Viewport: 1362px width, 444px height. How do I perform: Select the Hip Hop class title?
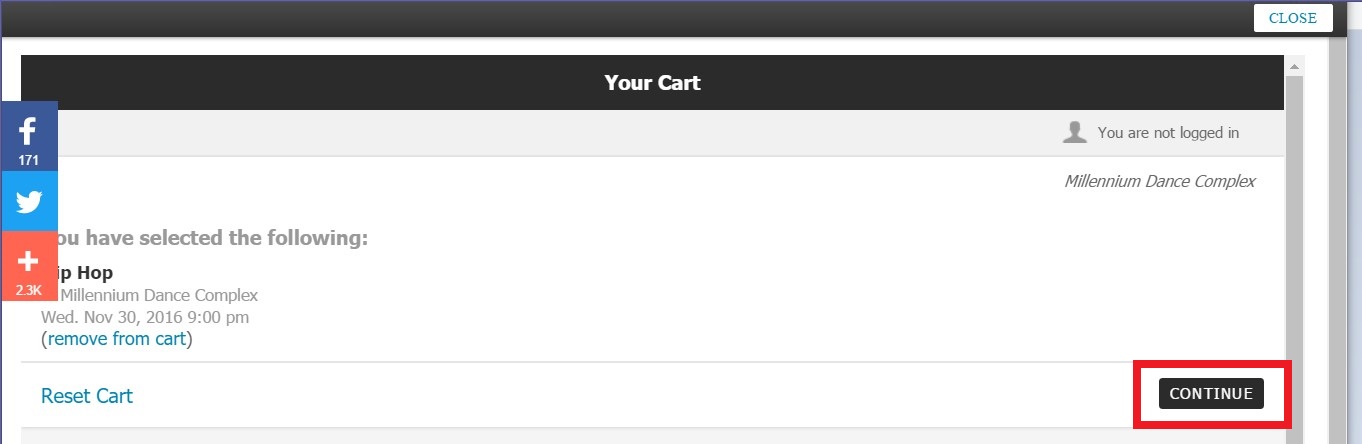(85, 273)
